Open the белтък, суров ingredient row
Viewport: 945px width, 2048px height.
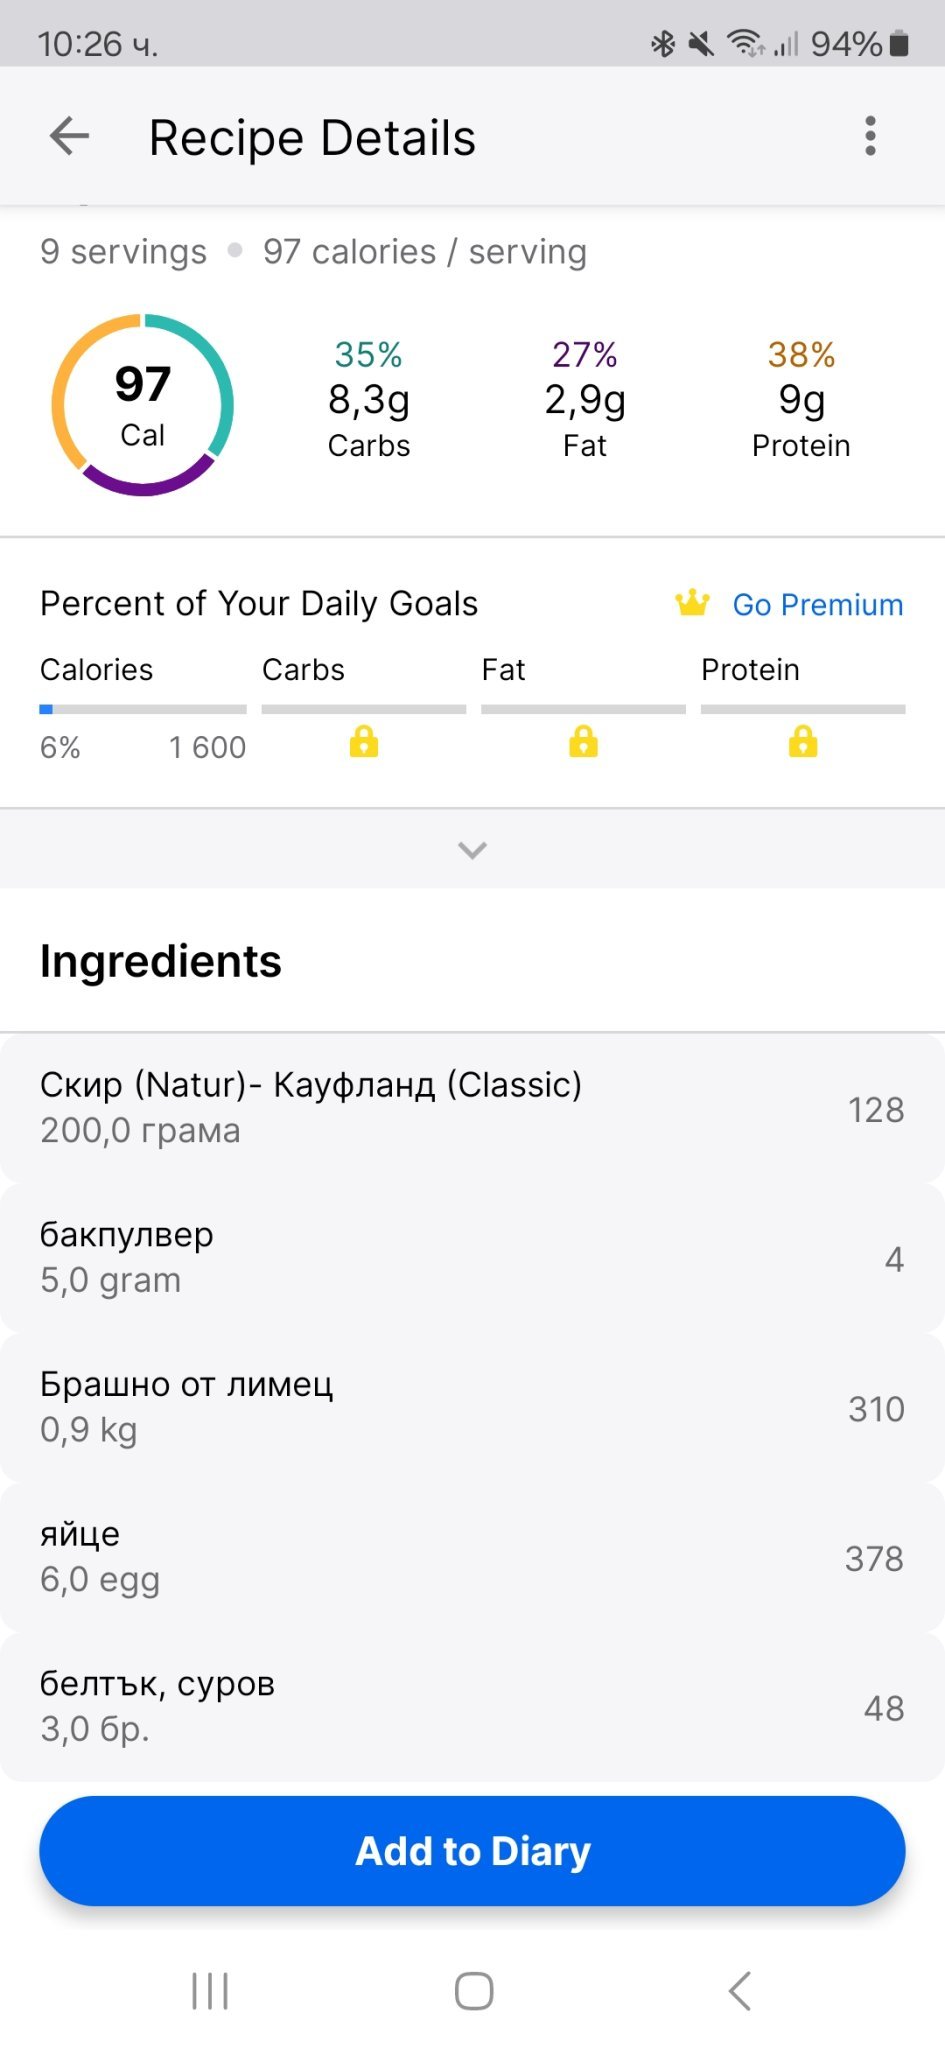pos(472,1706)
